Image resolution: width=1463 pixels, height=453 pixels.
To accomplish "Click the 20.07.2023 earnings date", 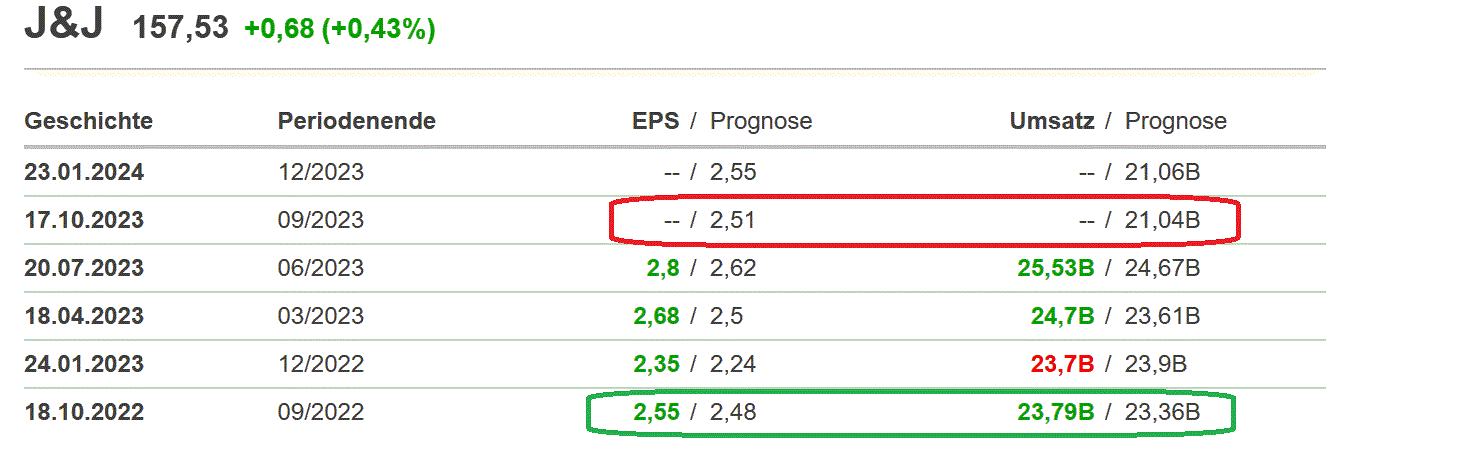I will click(84, 268).
